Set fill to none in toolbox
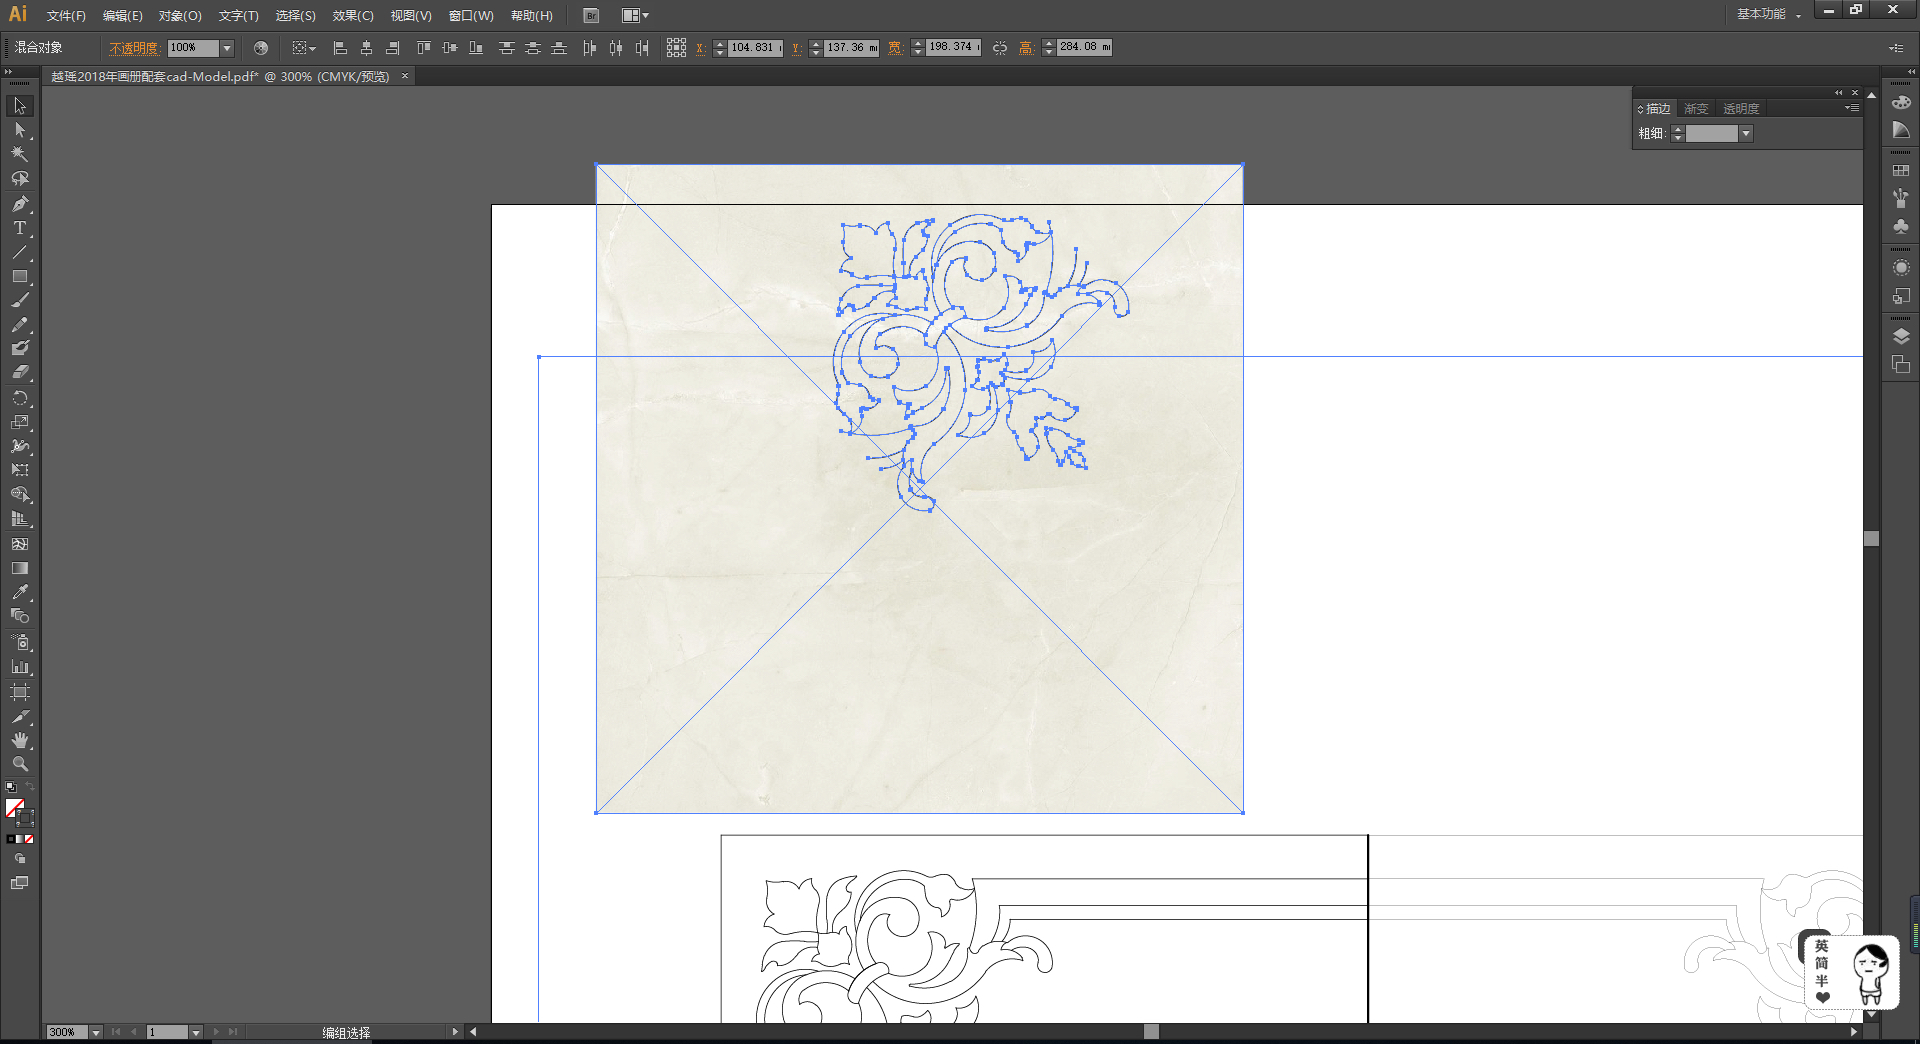Image resolution: width=1920 pixels, height=1044 pixels. 29,839
